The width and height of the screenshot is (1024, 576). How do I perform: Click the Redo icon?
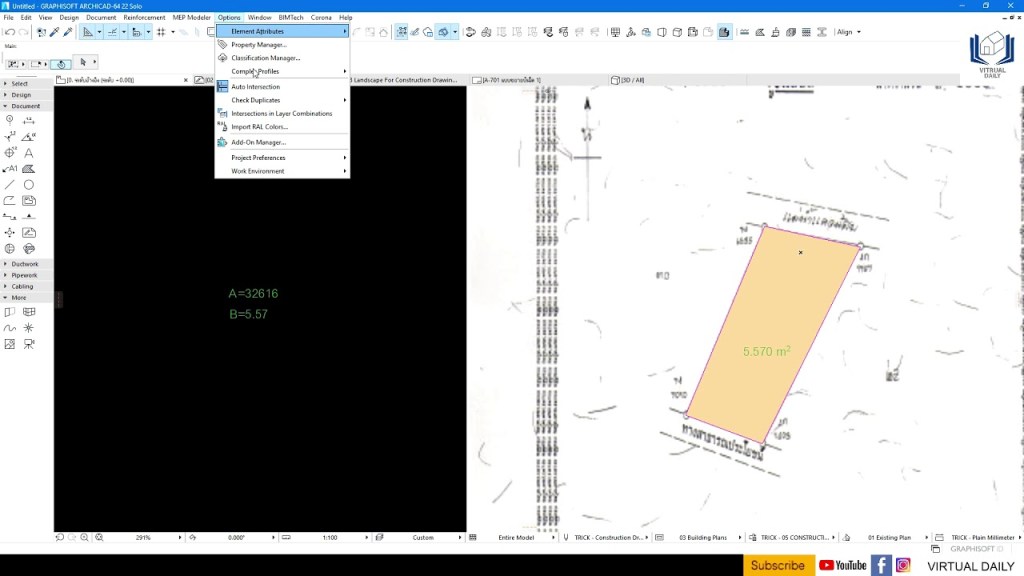pyautogui.click(x=24, y=33)
